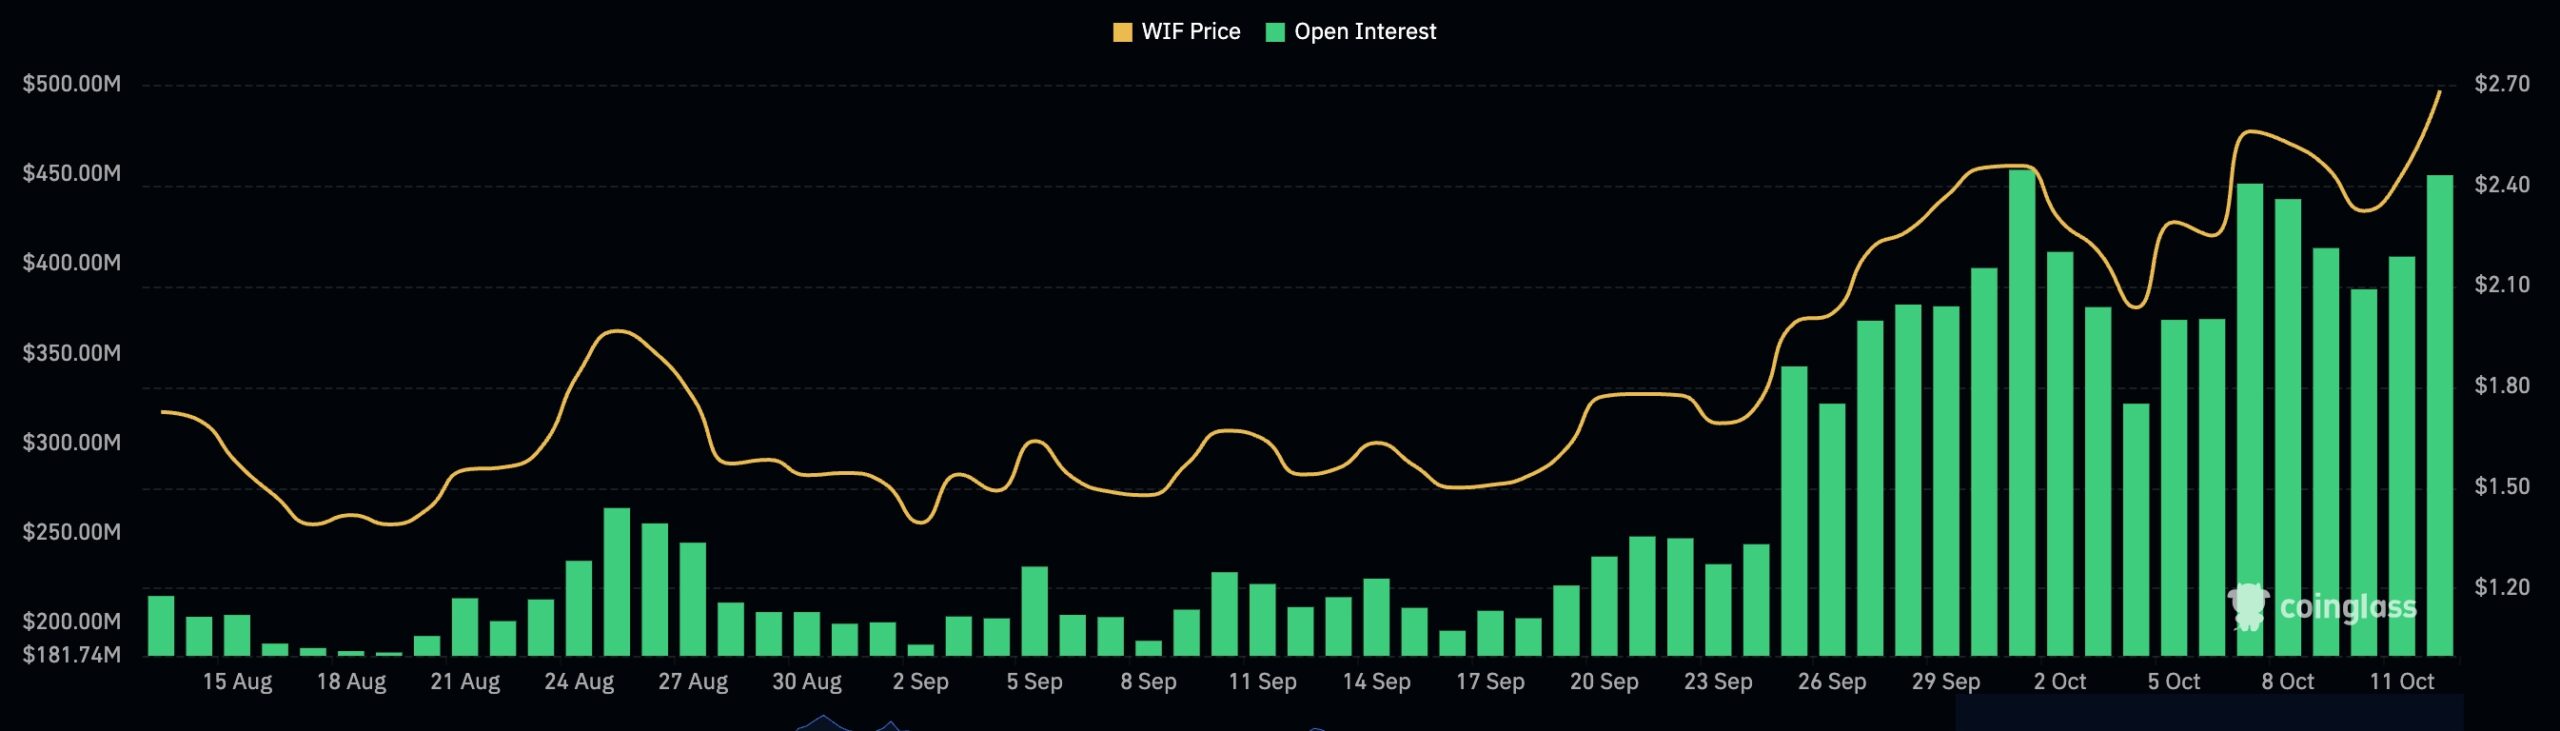Click the $181.74M axis label

pos(72,655)
